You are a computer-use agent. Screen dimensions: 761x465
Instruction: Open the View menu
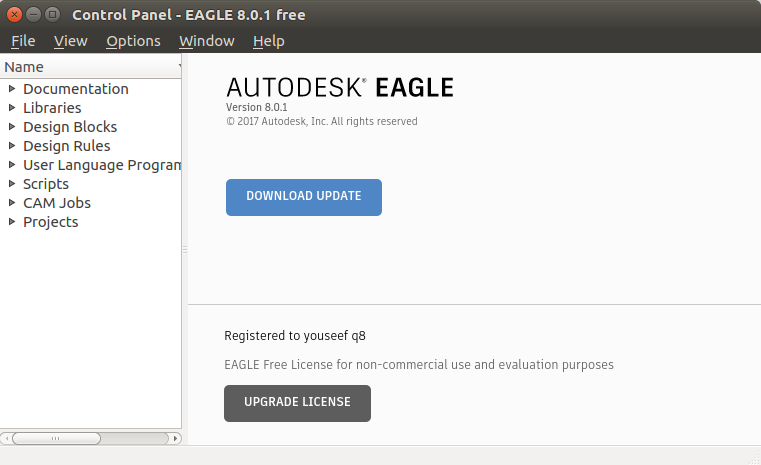71,41
